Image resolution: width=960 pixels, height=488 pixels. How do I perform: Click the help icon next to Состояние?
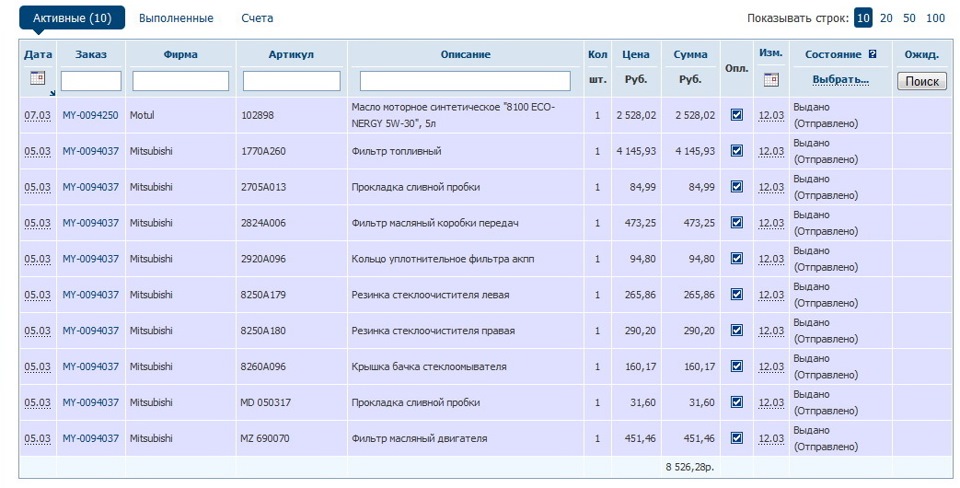coord(873,54)
